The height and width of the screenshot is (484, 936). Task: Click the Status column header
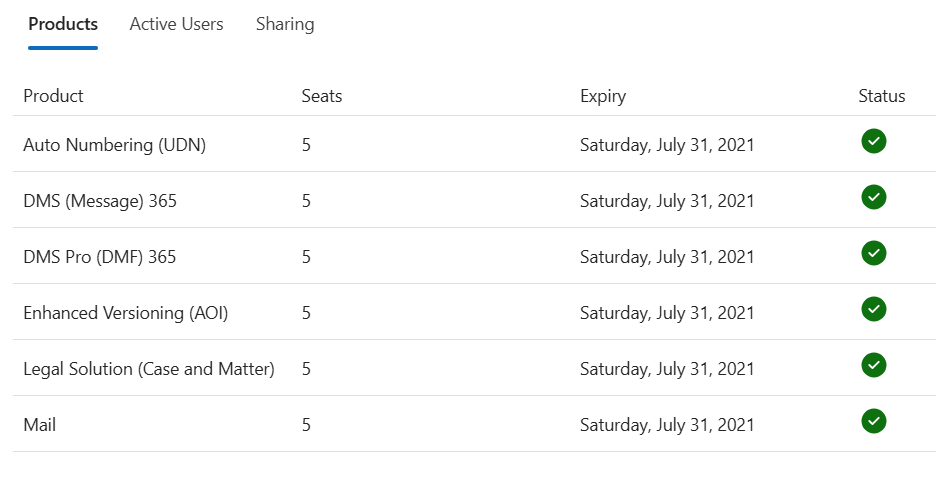[x=882, y=96]
